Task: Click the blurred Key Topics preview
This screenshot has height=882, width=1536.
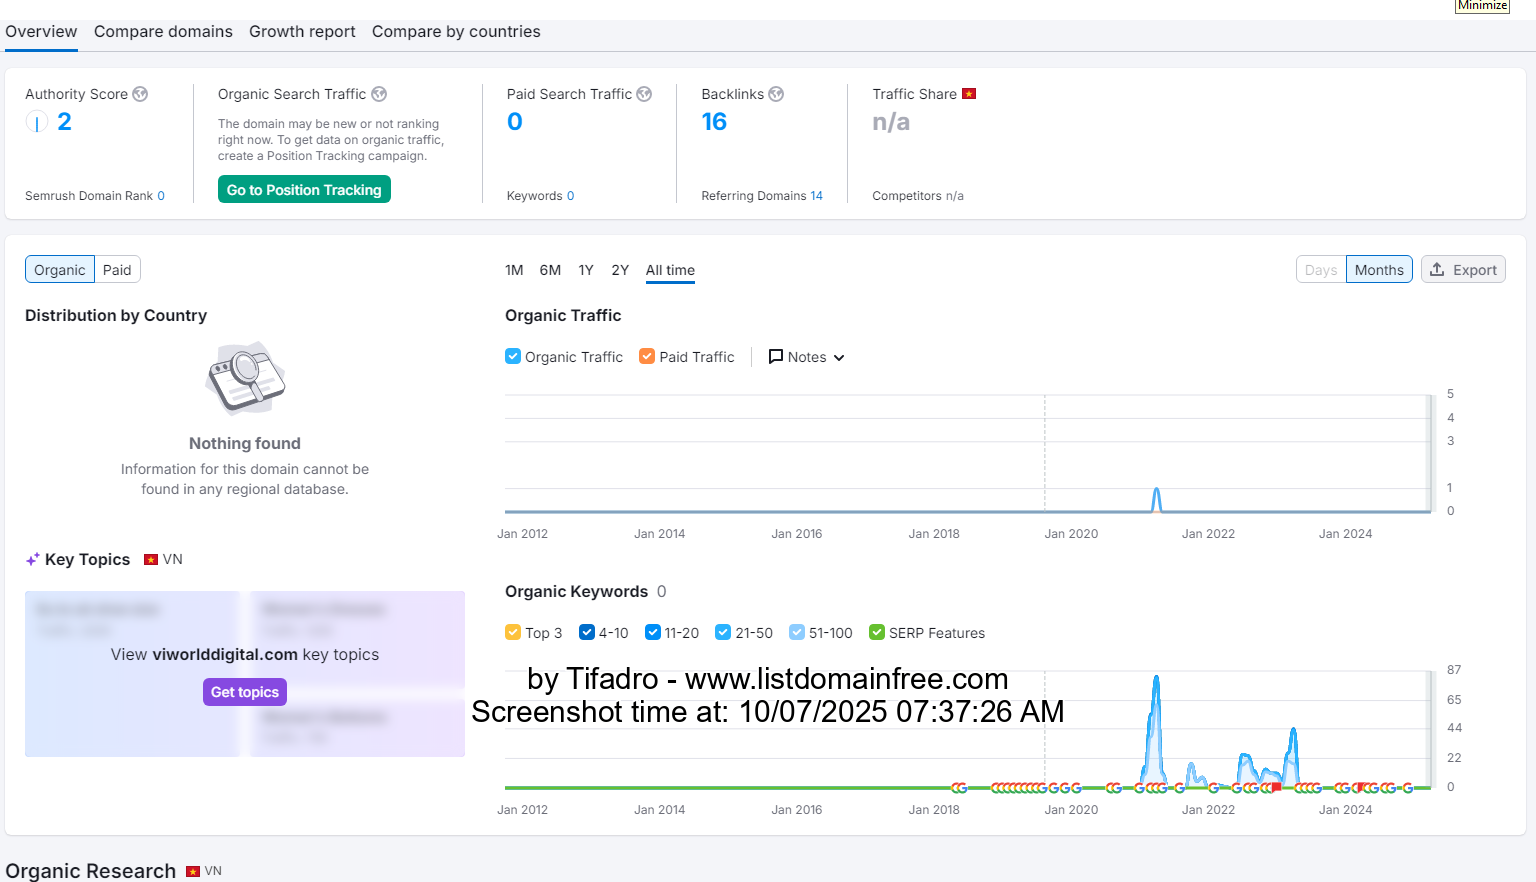Action: pyautogui.click(x=245, y=674)
